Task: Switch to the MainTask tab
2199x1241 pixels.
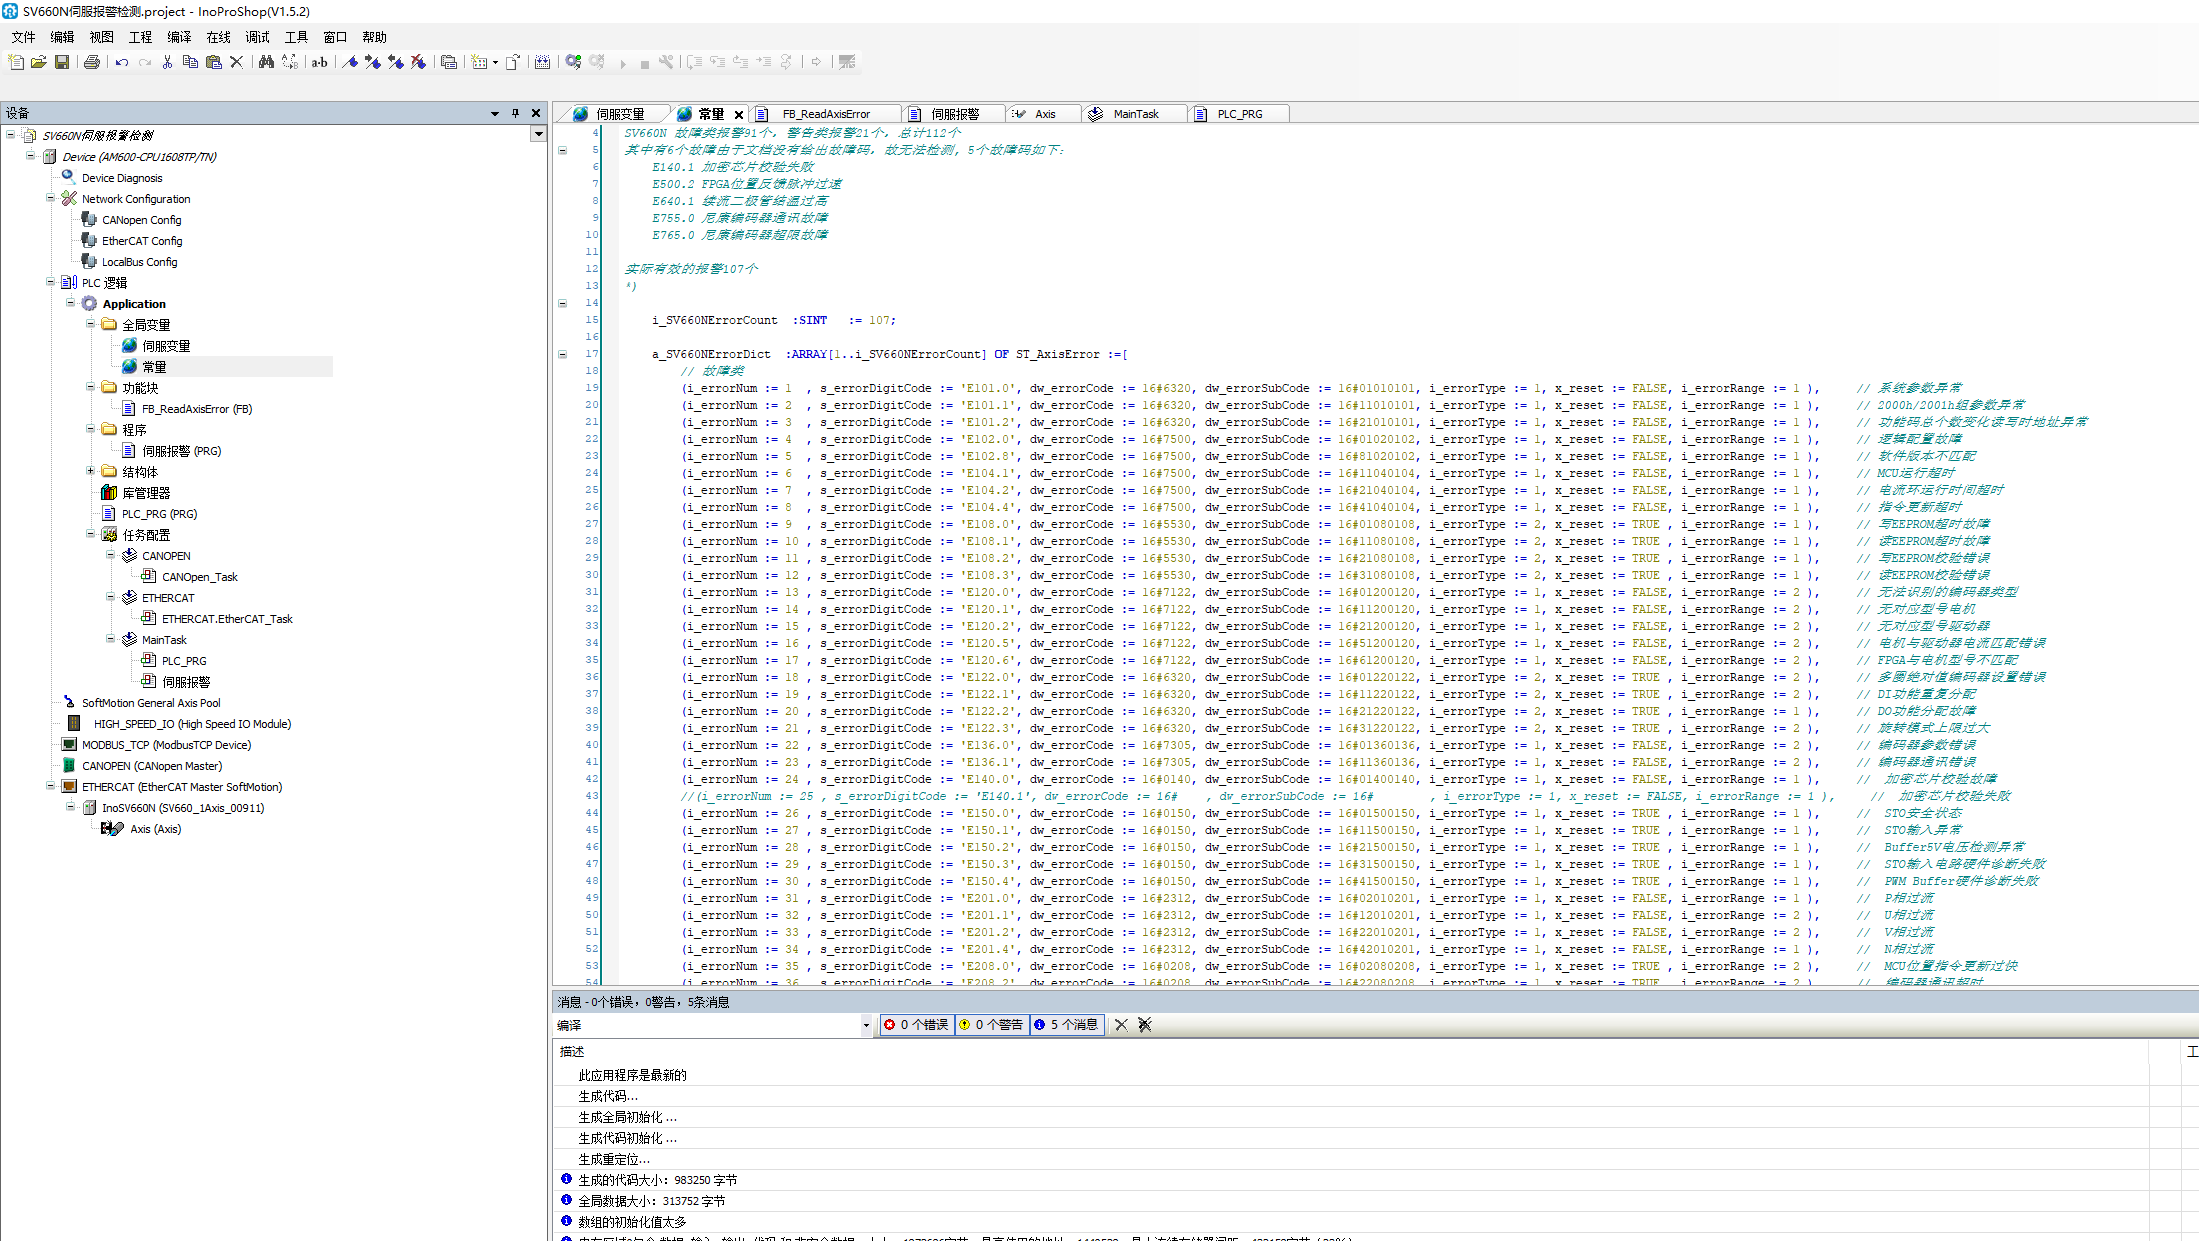Action: click(x=1135, y=114)
